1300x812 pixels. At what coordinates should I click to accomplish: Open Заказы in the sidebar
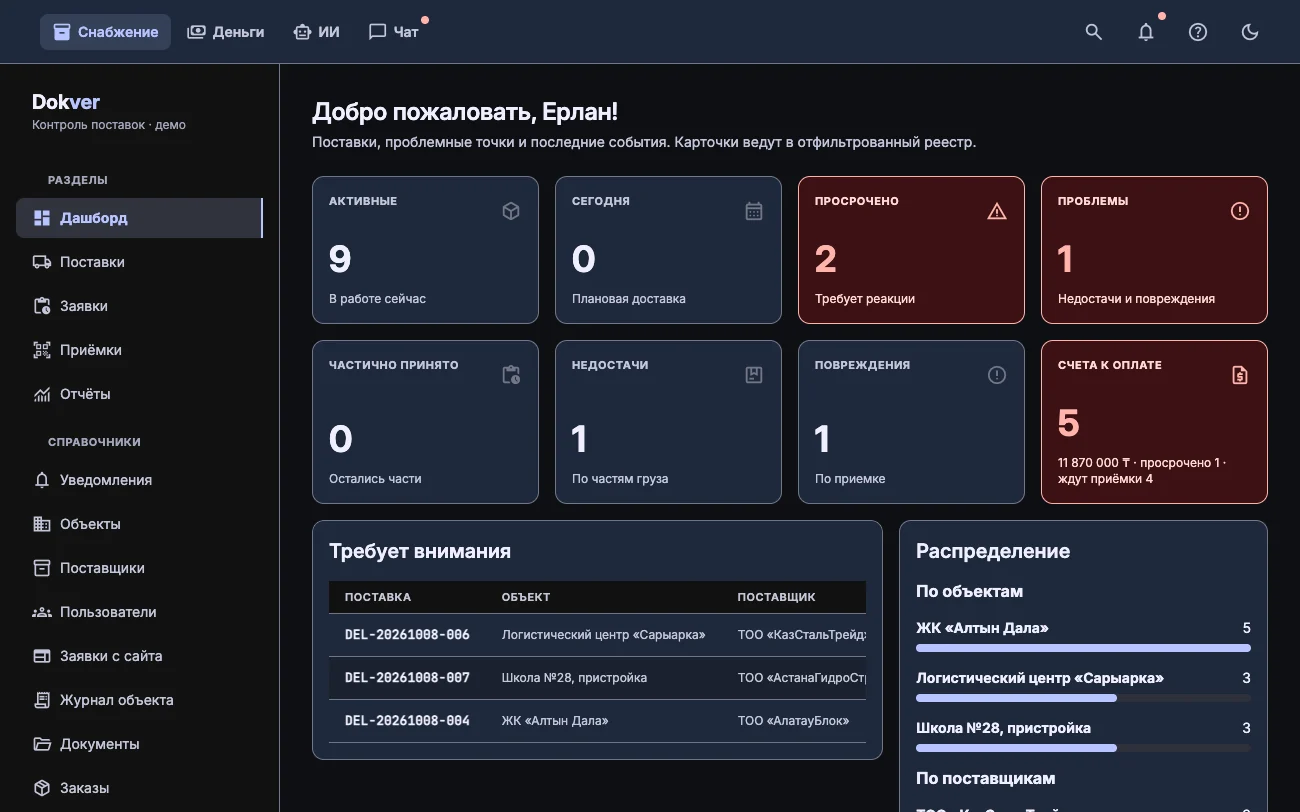pos(139,788)
